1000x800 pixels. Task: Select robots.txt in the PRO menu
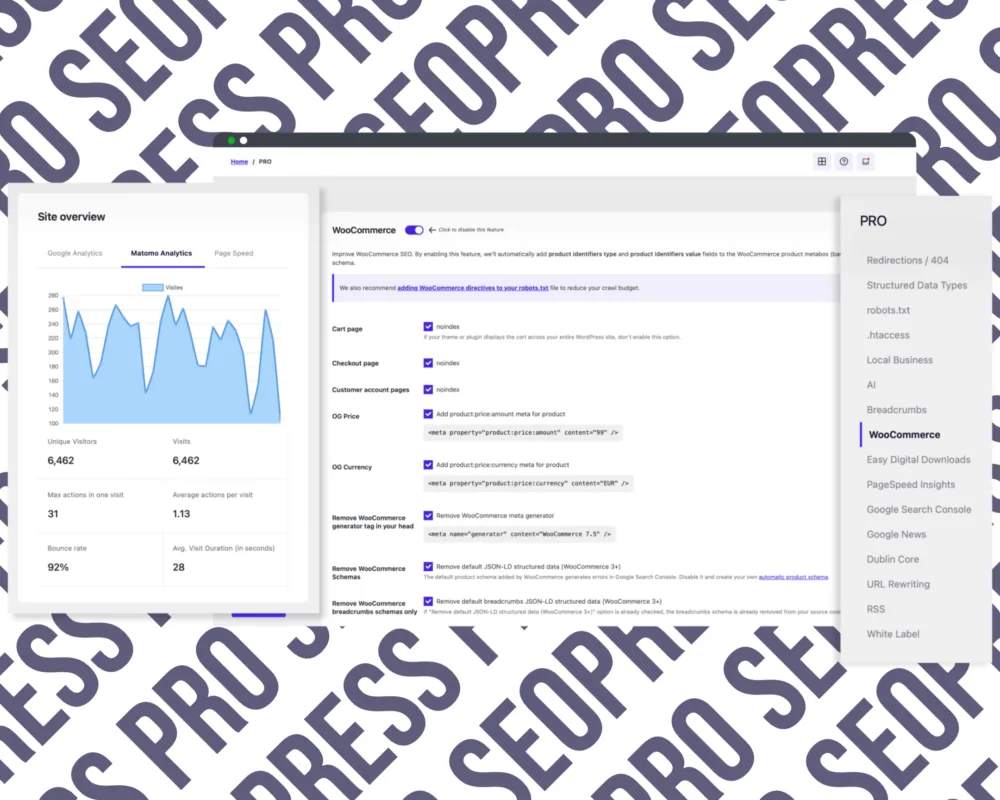click(x=888, y=310)
